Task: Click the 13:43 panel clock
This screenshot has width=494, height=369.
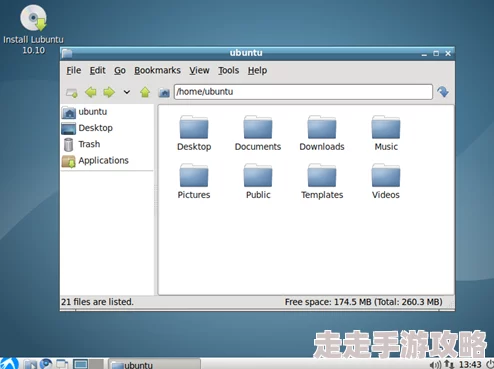Action: pyautogui.click(x=470, y=365)
